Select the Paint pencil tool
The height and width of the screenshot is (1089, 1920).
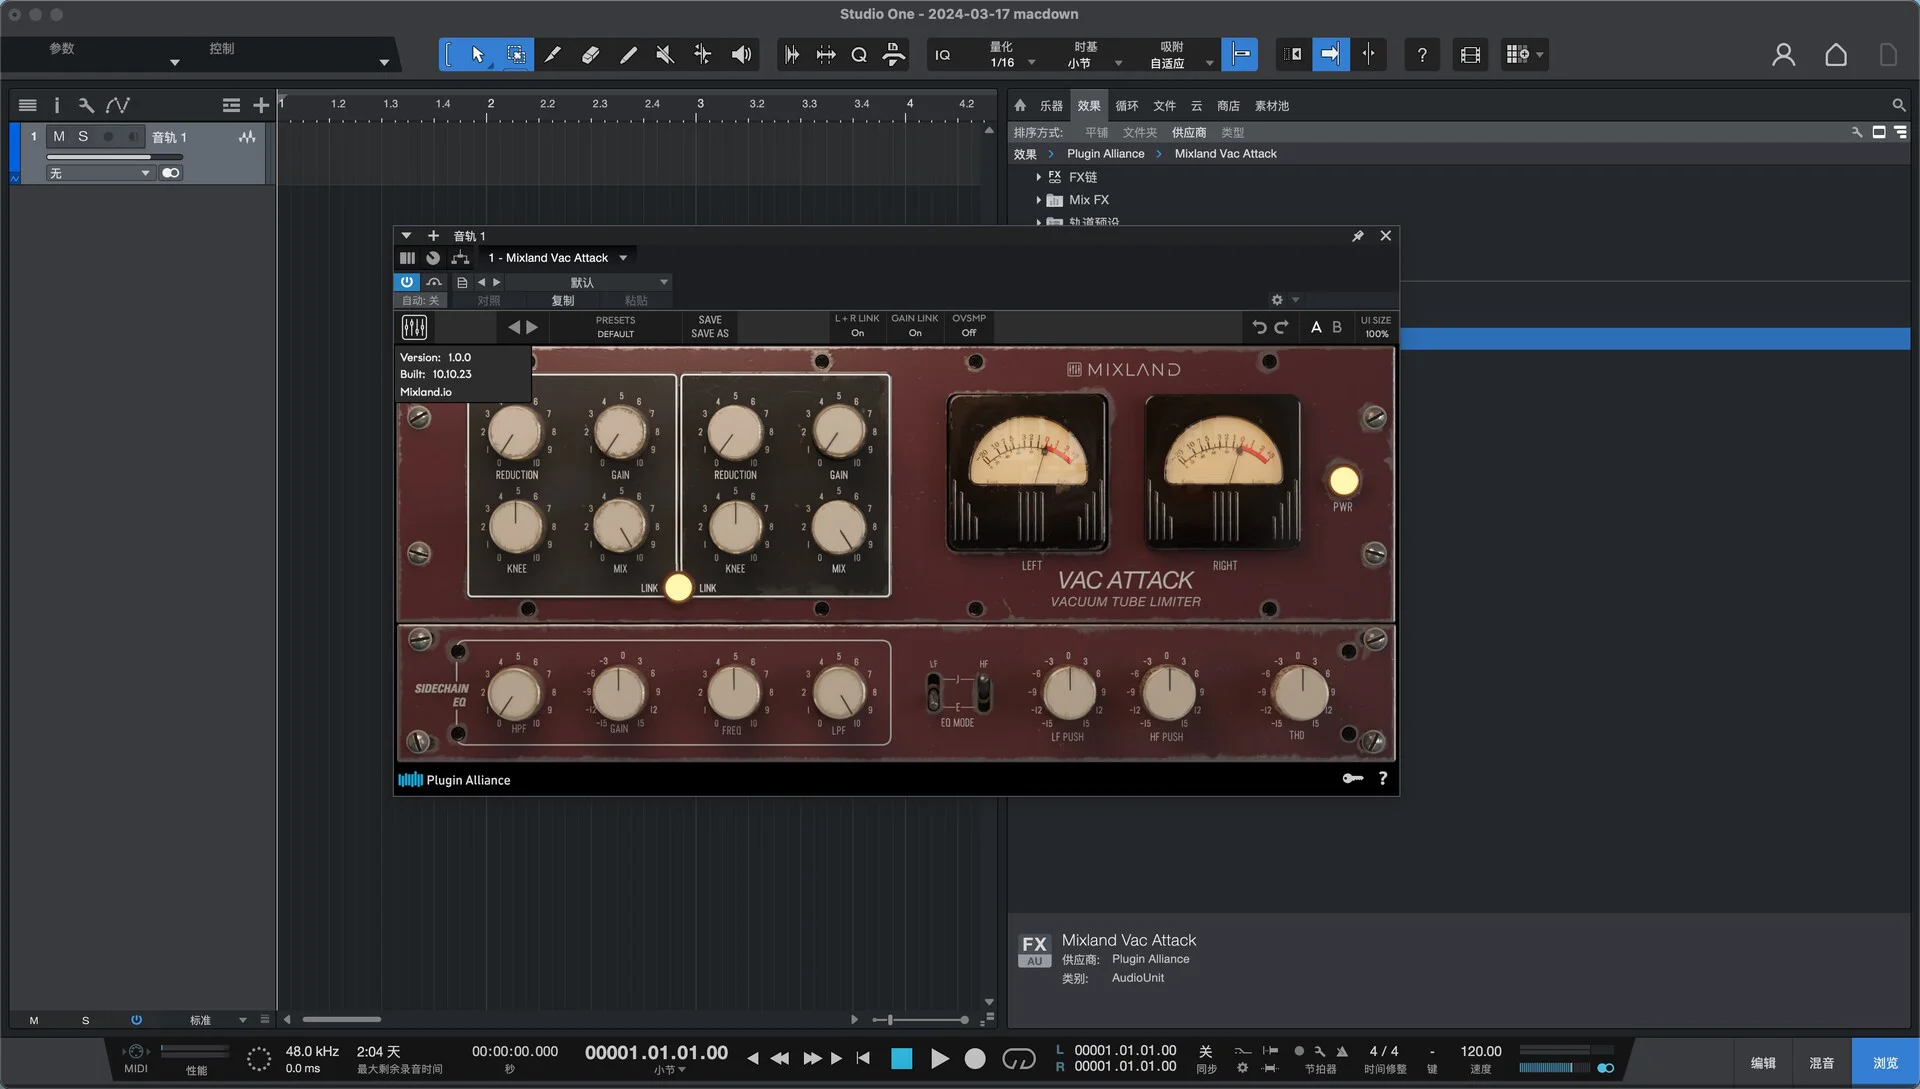[x=628, y=54]
